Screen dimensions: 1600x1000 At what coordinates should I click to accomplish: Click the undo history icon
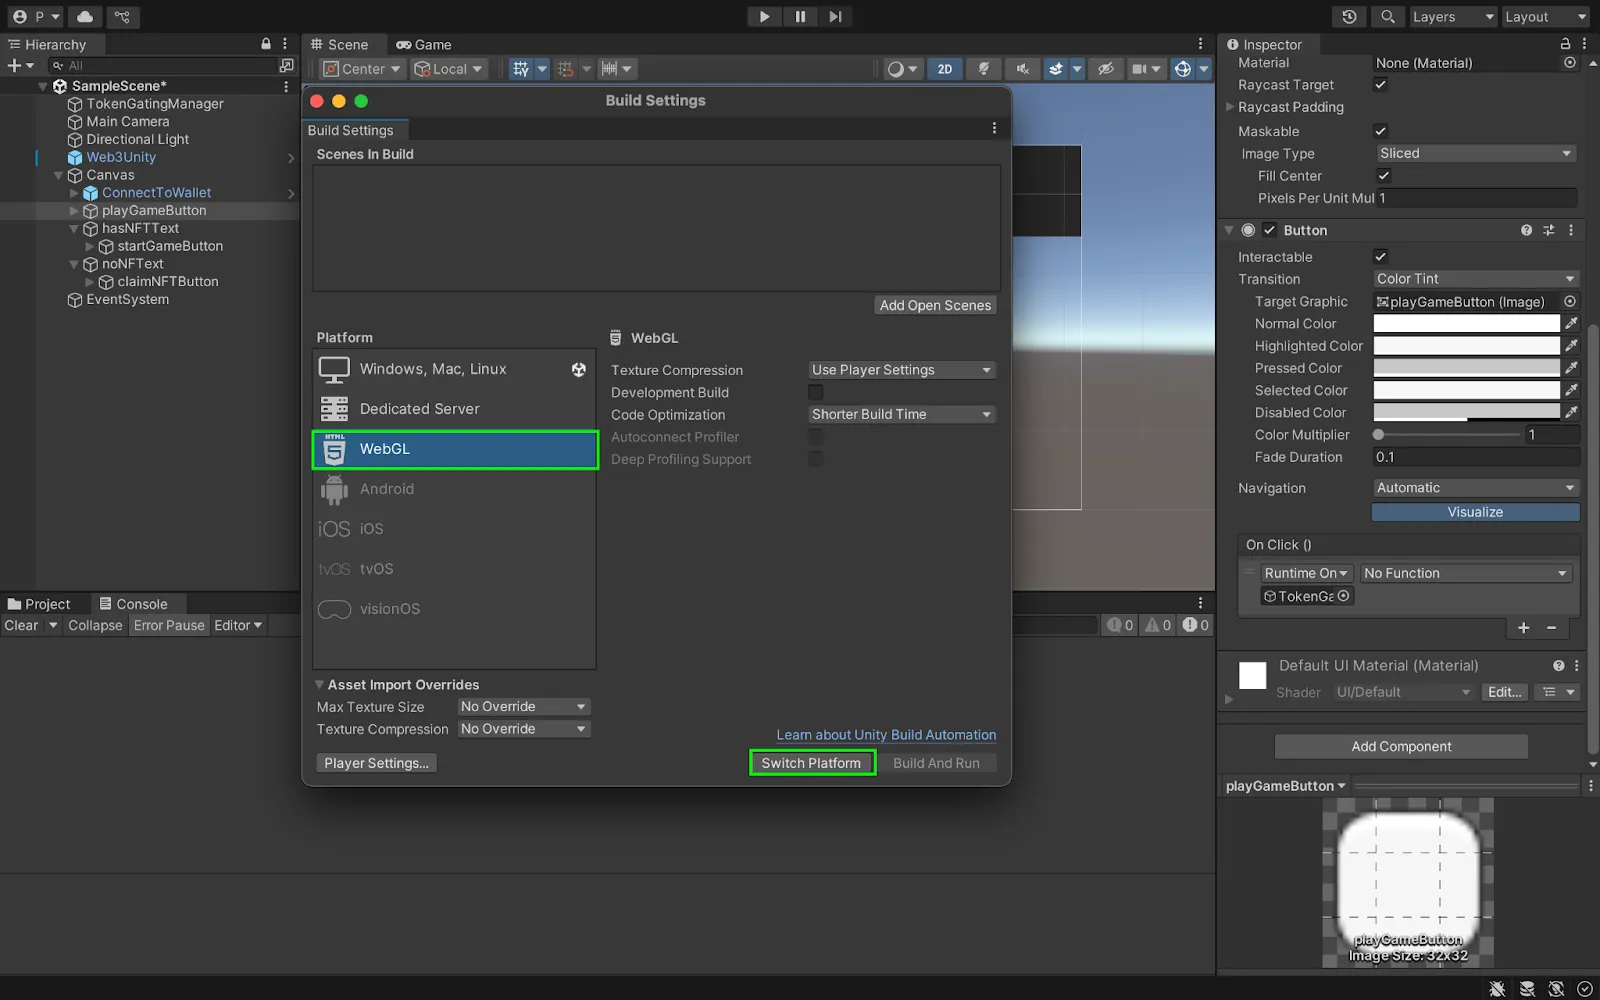tap(1349, 17)
